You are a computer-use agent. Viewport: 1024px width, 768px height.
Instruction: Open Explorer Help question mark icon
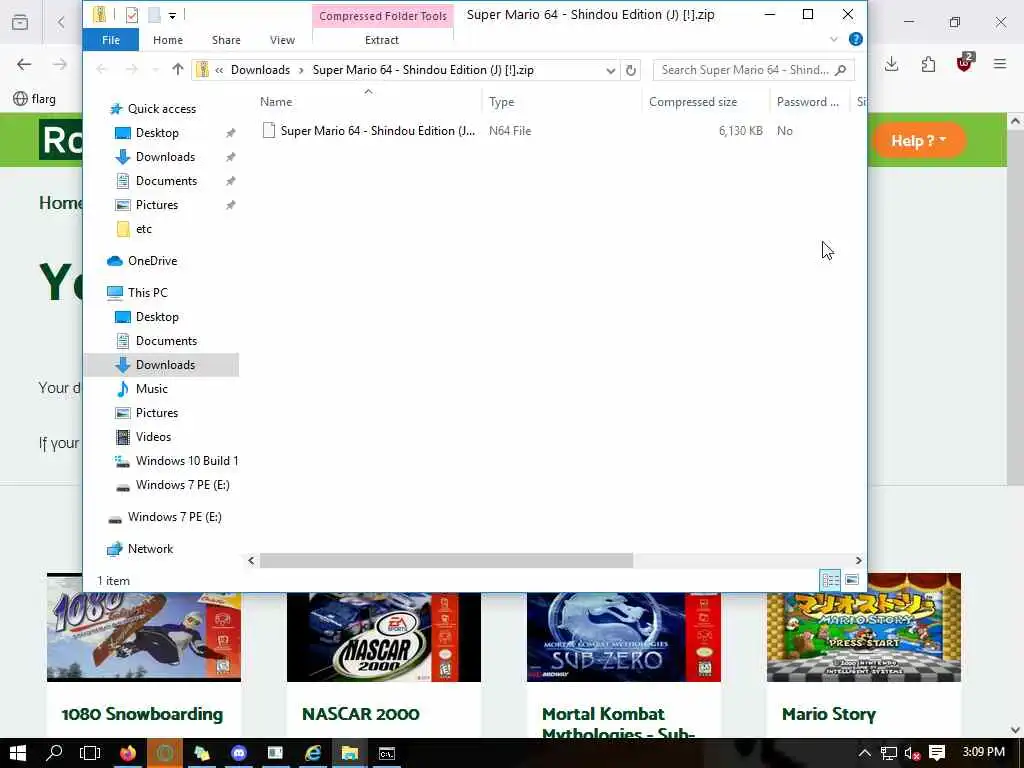point(856,39)
